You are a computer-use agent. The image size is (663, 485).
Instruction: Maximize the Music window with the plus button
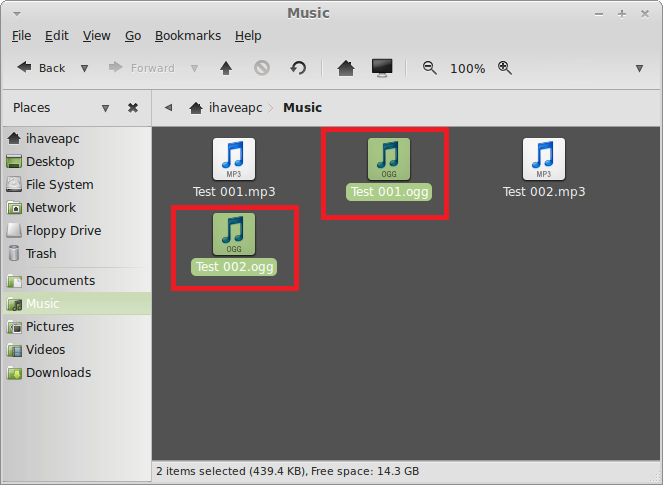(x=622, y=14)
